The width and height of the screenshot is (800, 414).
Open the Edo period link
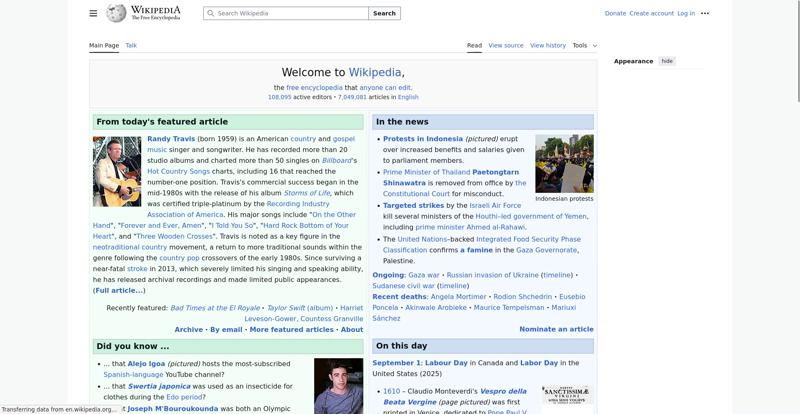[184, 397]
